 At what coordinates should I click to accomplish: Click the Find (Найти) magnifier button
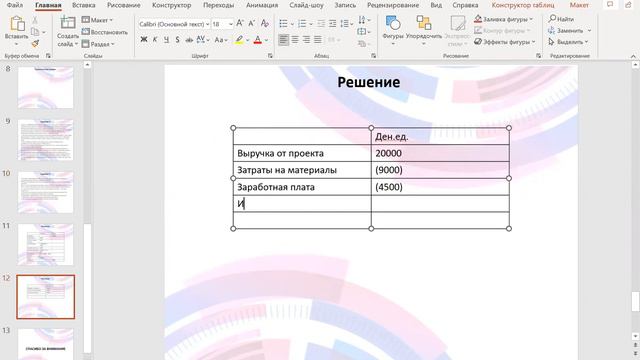[562, 19]
